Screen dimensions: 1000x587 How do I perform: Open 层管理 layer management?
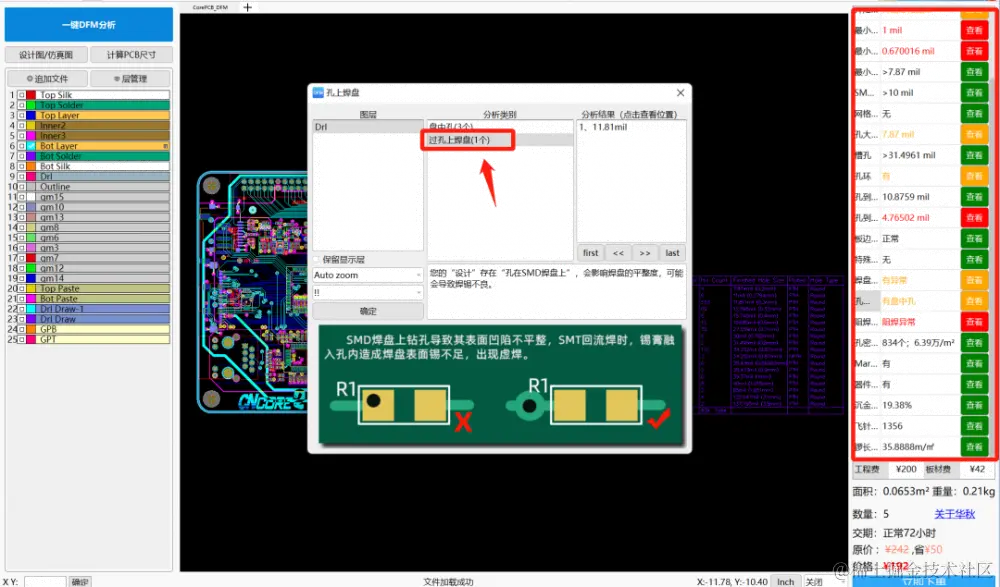130,78
